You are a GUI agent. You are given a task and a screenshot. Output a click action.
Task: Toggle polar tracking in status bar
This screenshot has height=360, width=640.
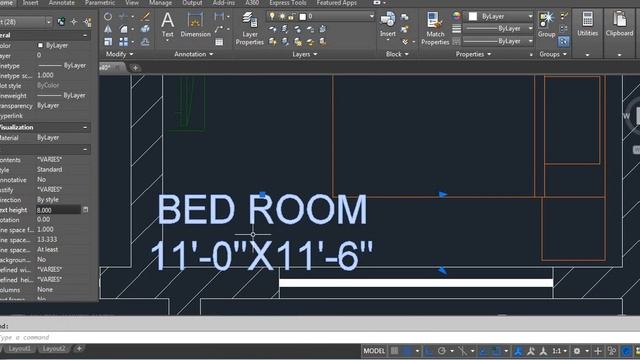coord(442,351)
